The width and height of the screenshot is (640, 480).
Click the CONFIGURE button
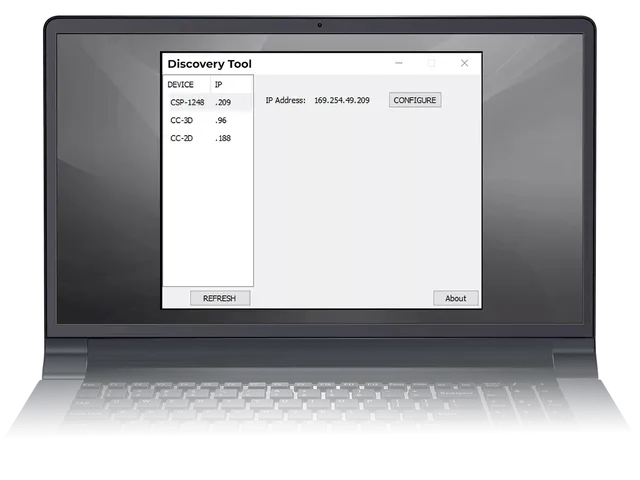pyautogui.click(x=415, y=100)
